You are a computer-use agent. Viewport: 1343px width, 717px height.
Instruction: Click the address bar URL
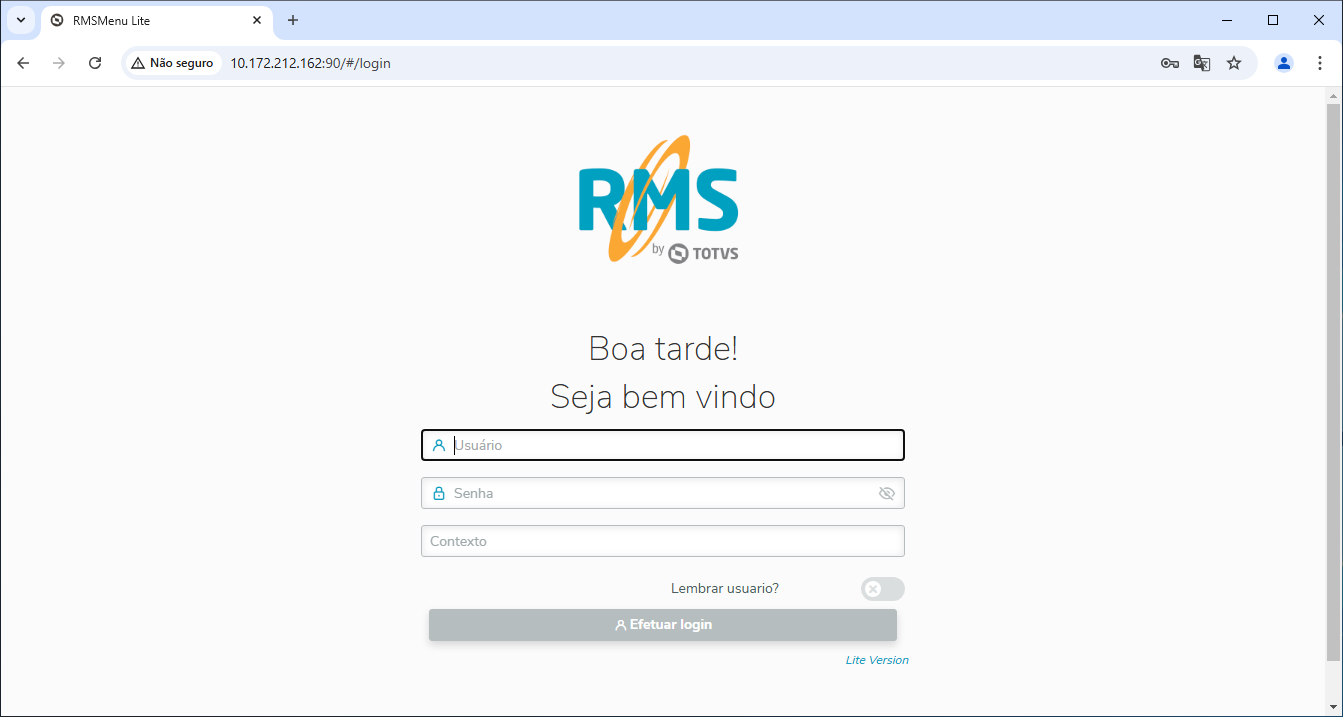coord(310,63)
